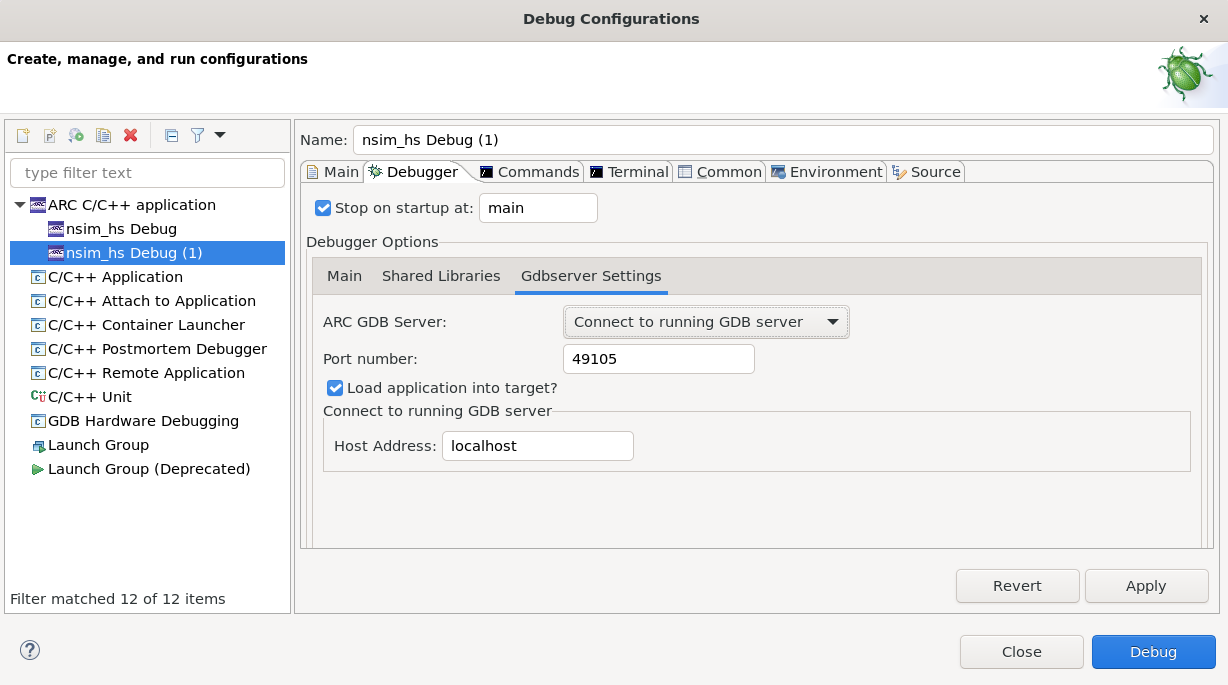
Task: Collapse the ARC C/C++ application tree node
Action: pos(19,204)
